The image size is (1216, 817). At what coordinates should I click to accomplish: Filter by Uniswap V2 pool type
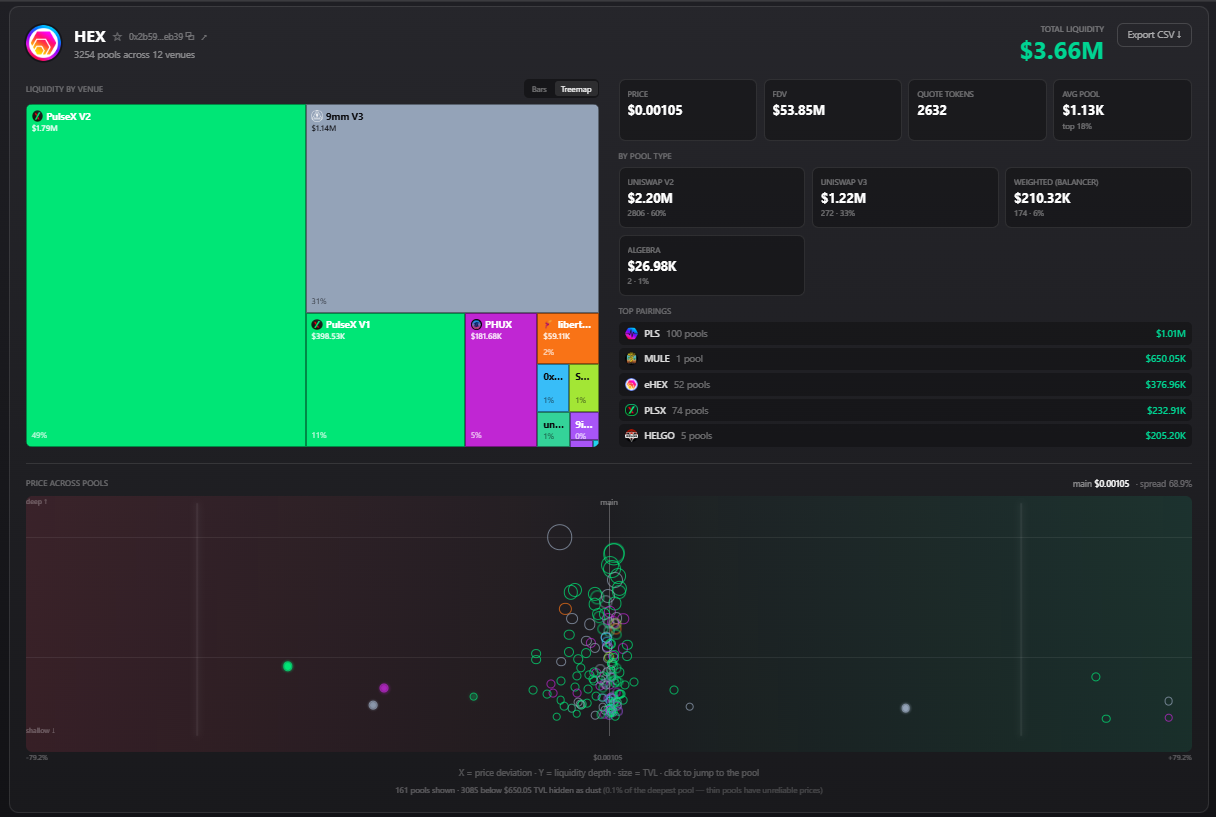(712, 197)
